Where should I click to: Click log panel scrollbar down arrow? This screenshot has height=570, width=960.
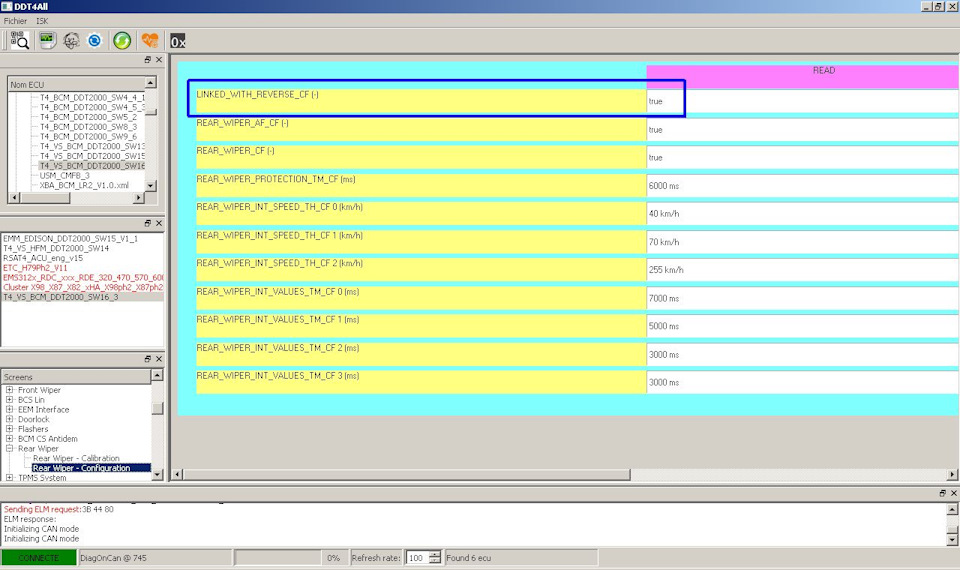(x=952, y=539)
